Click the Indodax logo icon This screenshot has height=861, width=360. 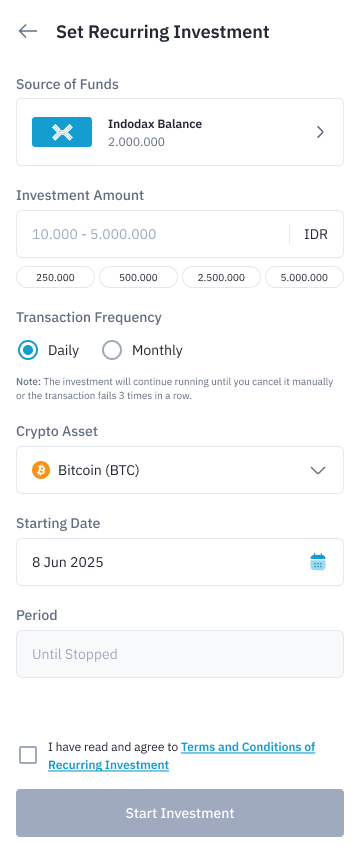[x=62, y=132]
